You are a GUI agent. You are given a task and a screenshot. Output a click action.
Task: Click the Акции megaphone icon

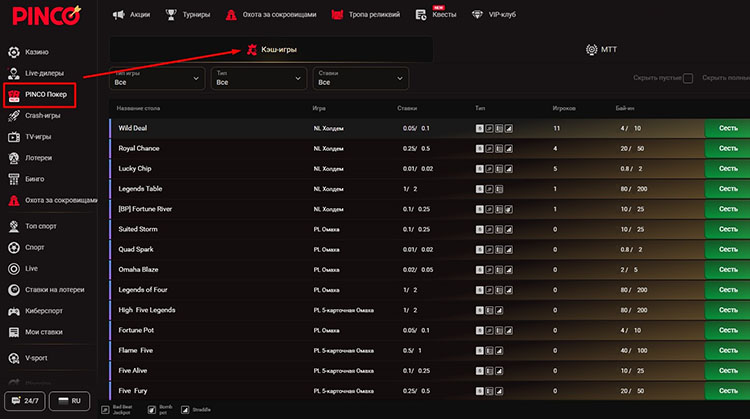coord(118,15)
